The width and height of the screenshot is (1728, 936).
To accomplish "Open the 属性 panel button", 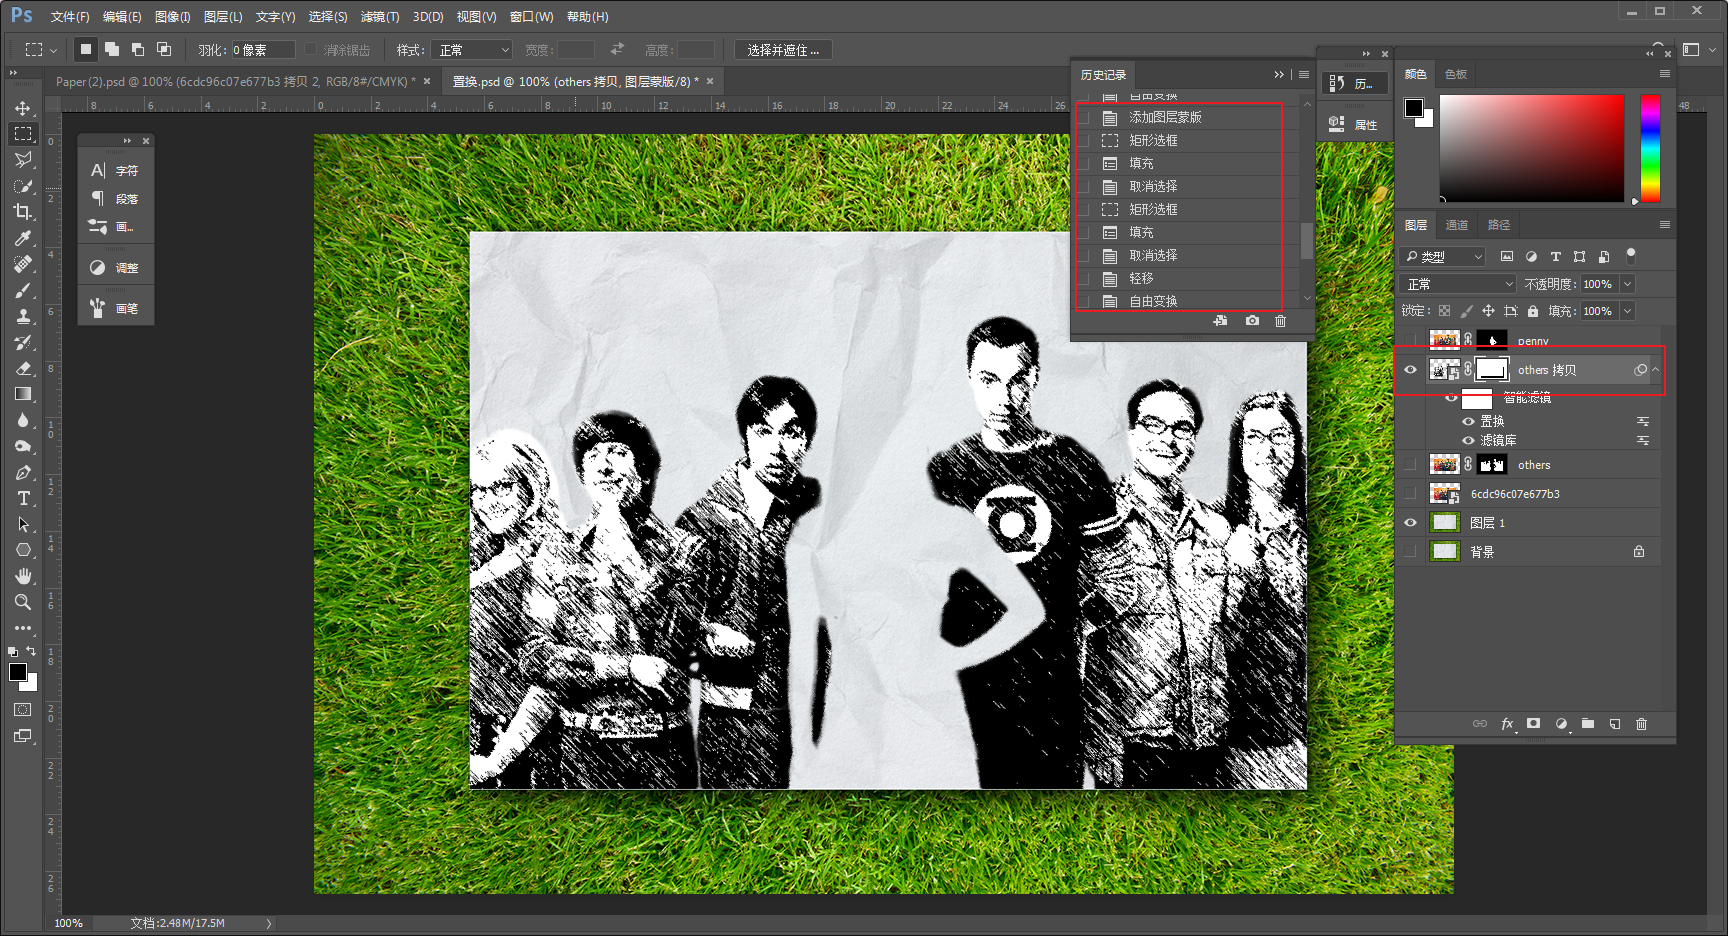I will click(x=1354, y=125).
